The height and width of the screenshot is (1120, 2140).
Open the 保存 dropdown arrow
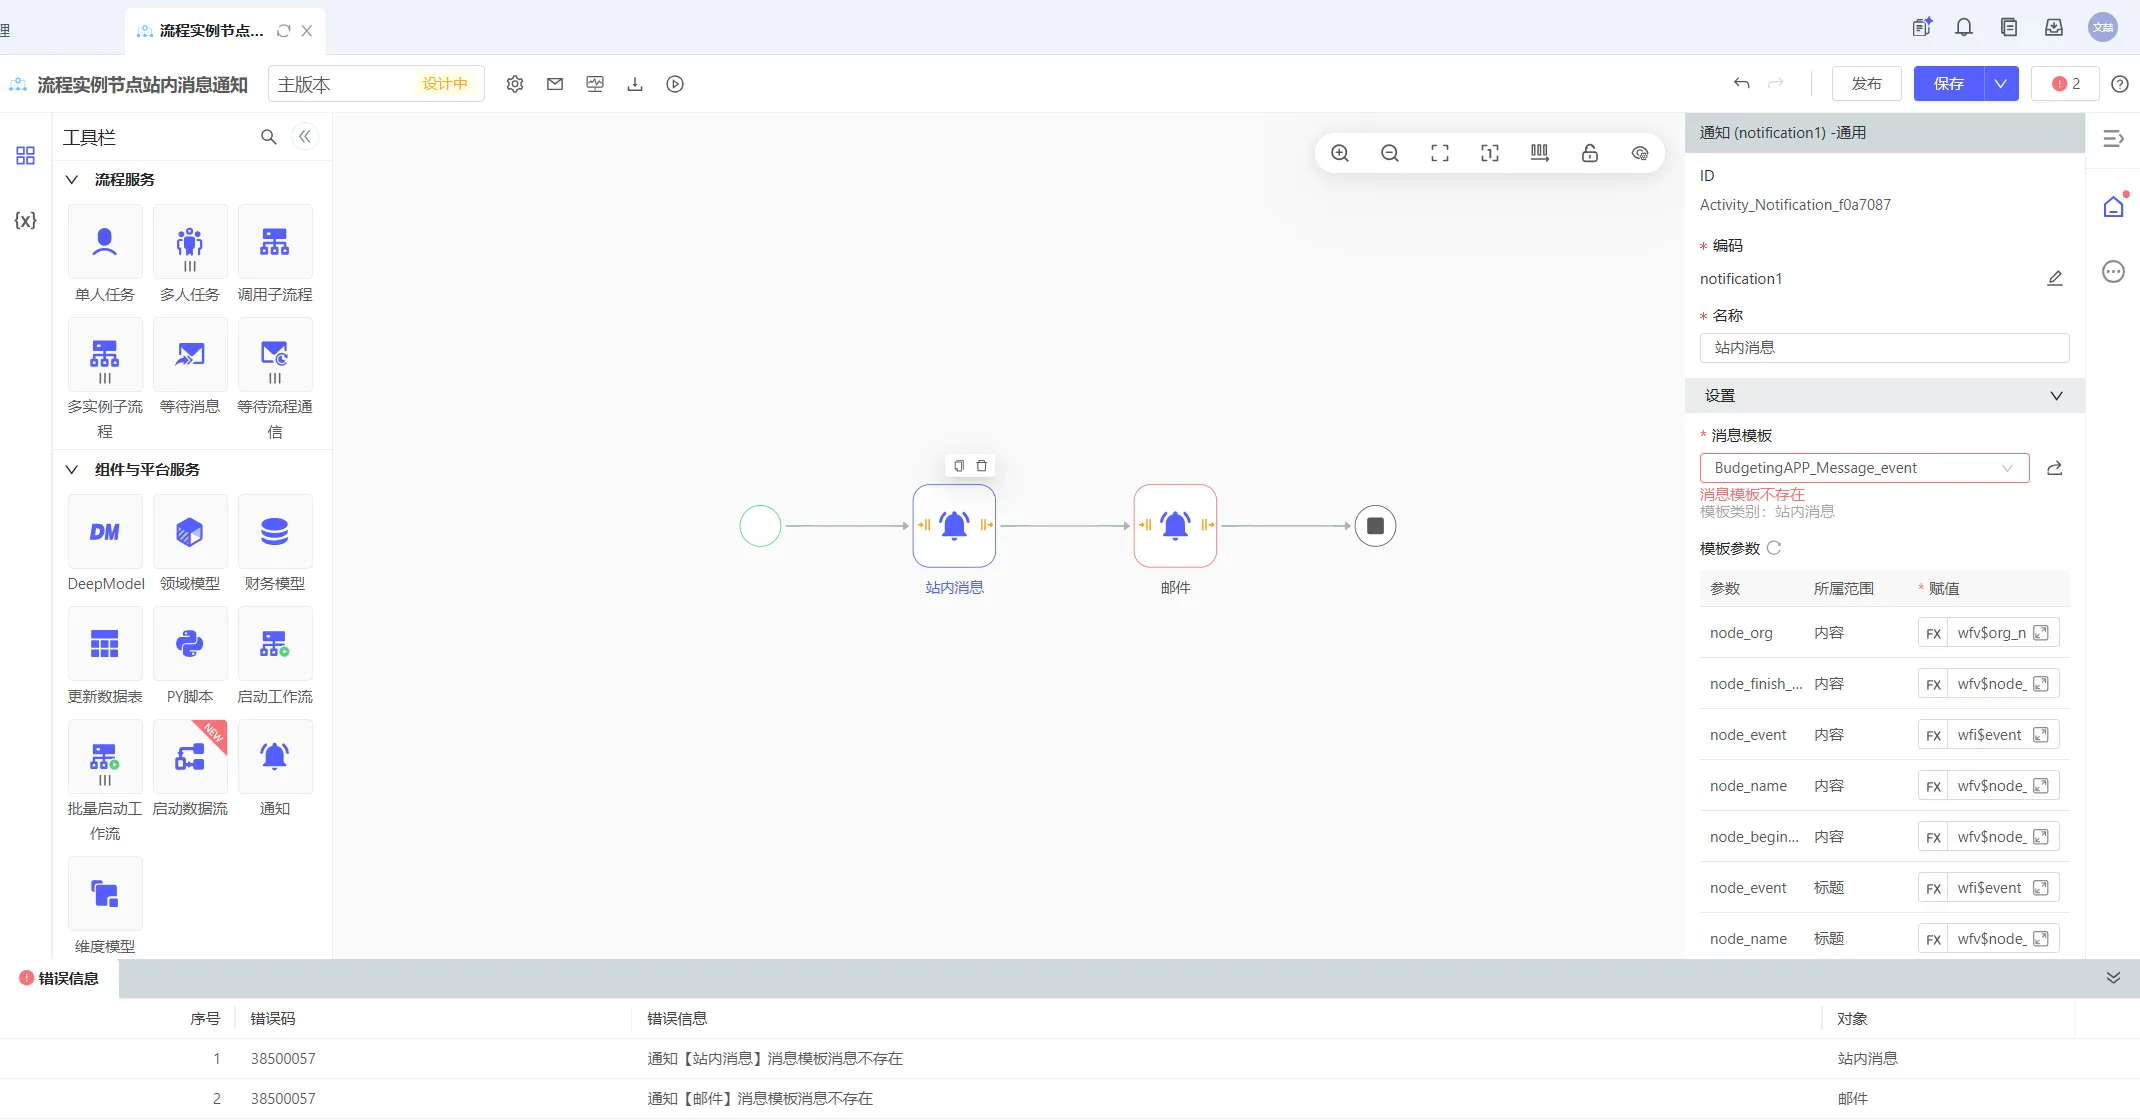(x=2001, y=84)
